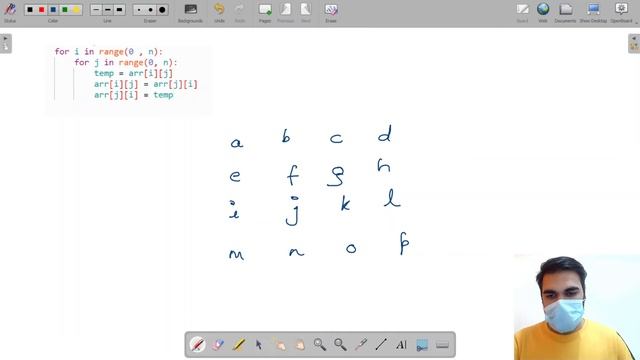640x360 pixels.
Task: Open the Backgrounds options
Action: [190, 12]
